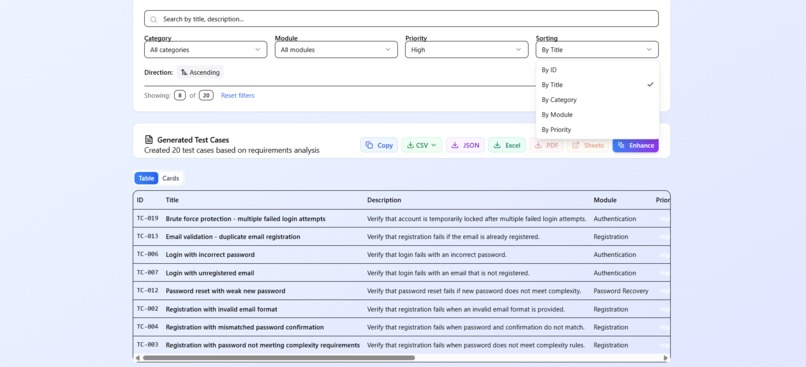Open the All categories dropdown
The height and width of the screenshot is (367, 806).
click(206, 50)
